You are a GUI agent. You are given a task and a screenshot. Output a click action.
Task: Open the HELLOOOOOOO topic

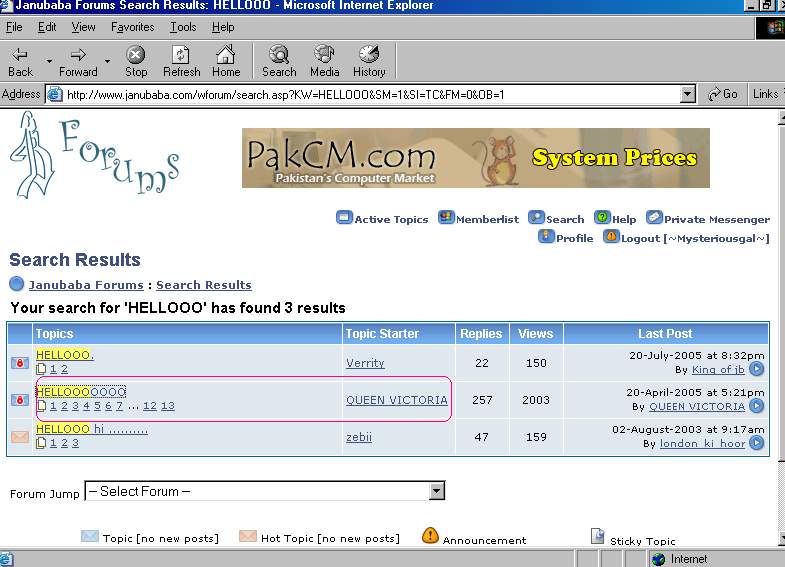(x=81, y=392)
